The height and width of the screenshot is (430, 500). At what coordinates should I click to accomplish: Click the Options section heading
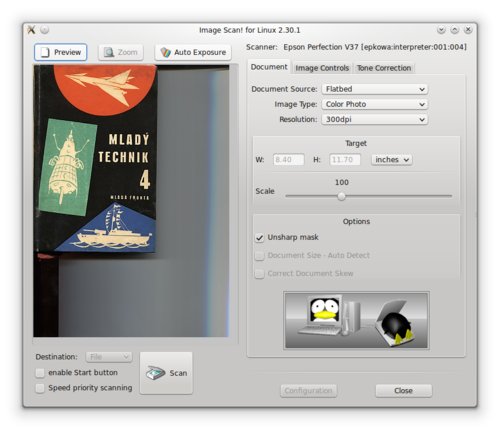356,221
